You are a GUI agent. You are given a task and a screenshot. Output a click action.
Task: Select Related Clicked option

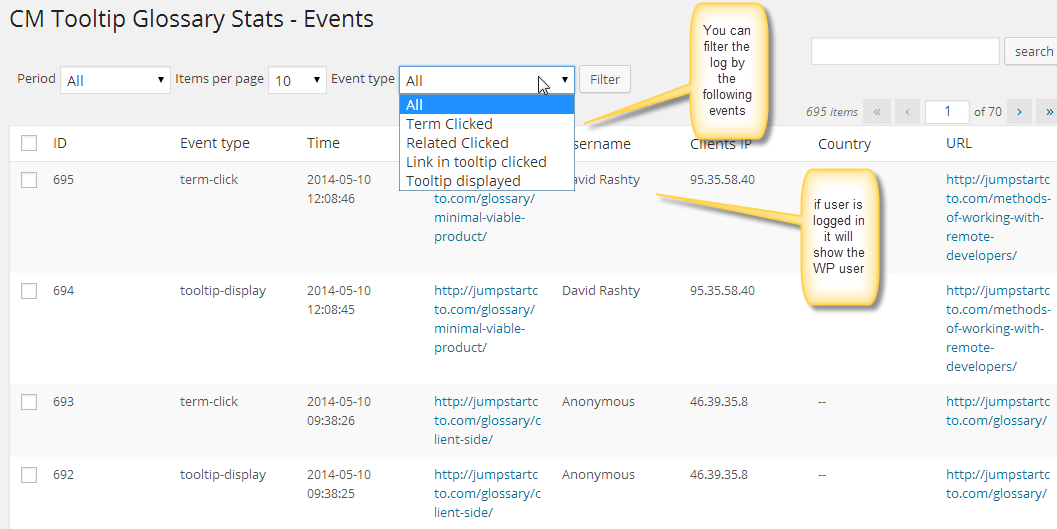[457, 143]
